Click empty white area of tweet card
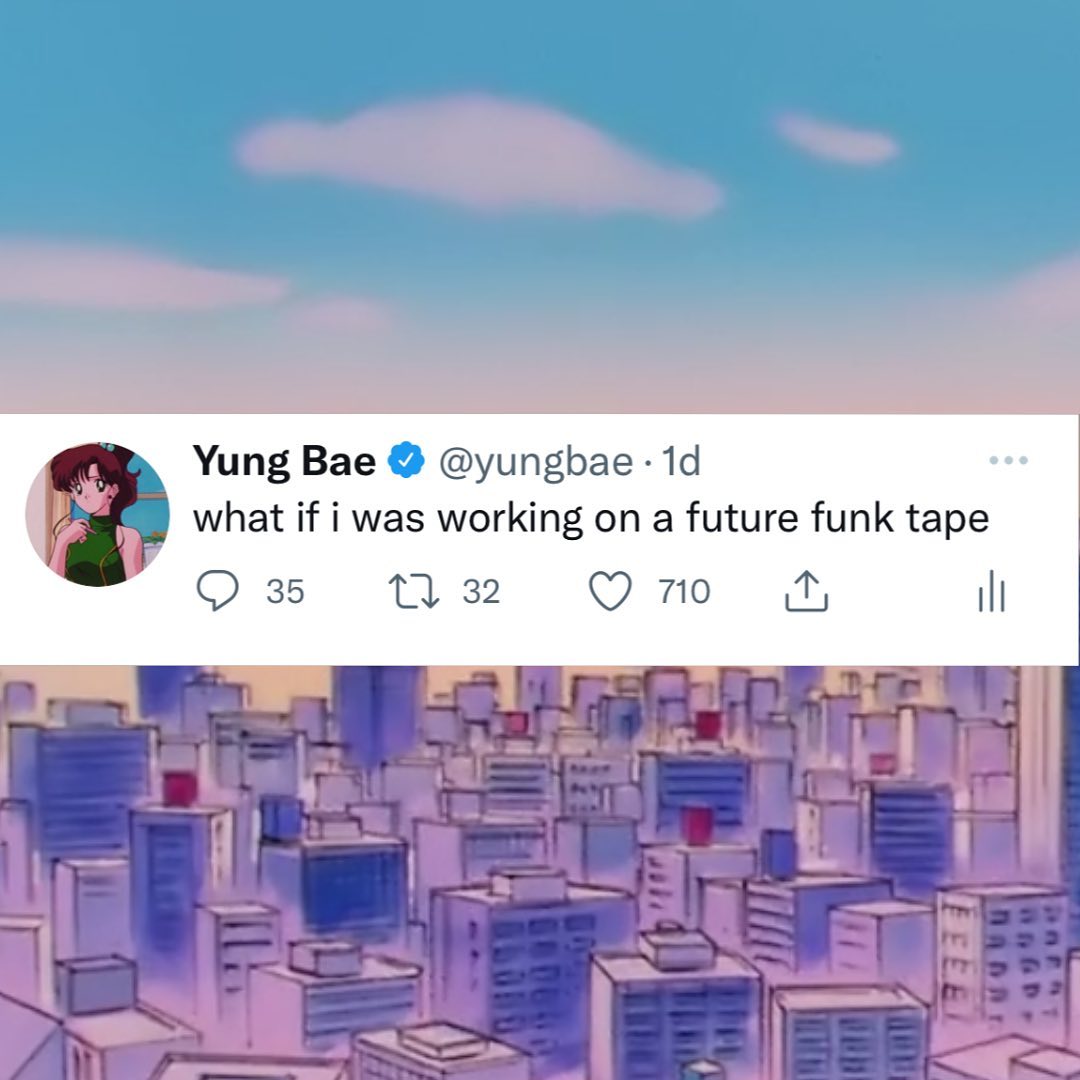 (895, 634)
